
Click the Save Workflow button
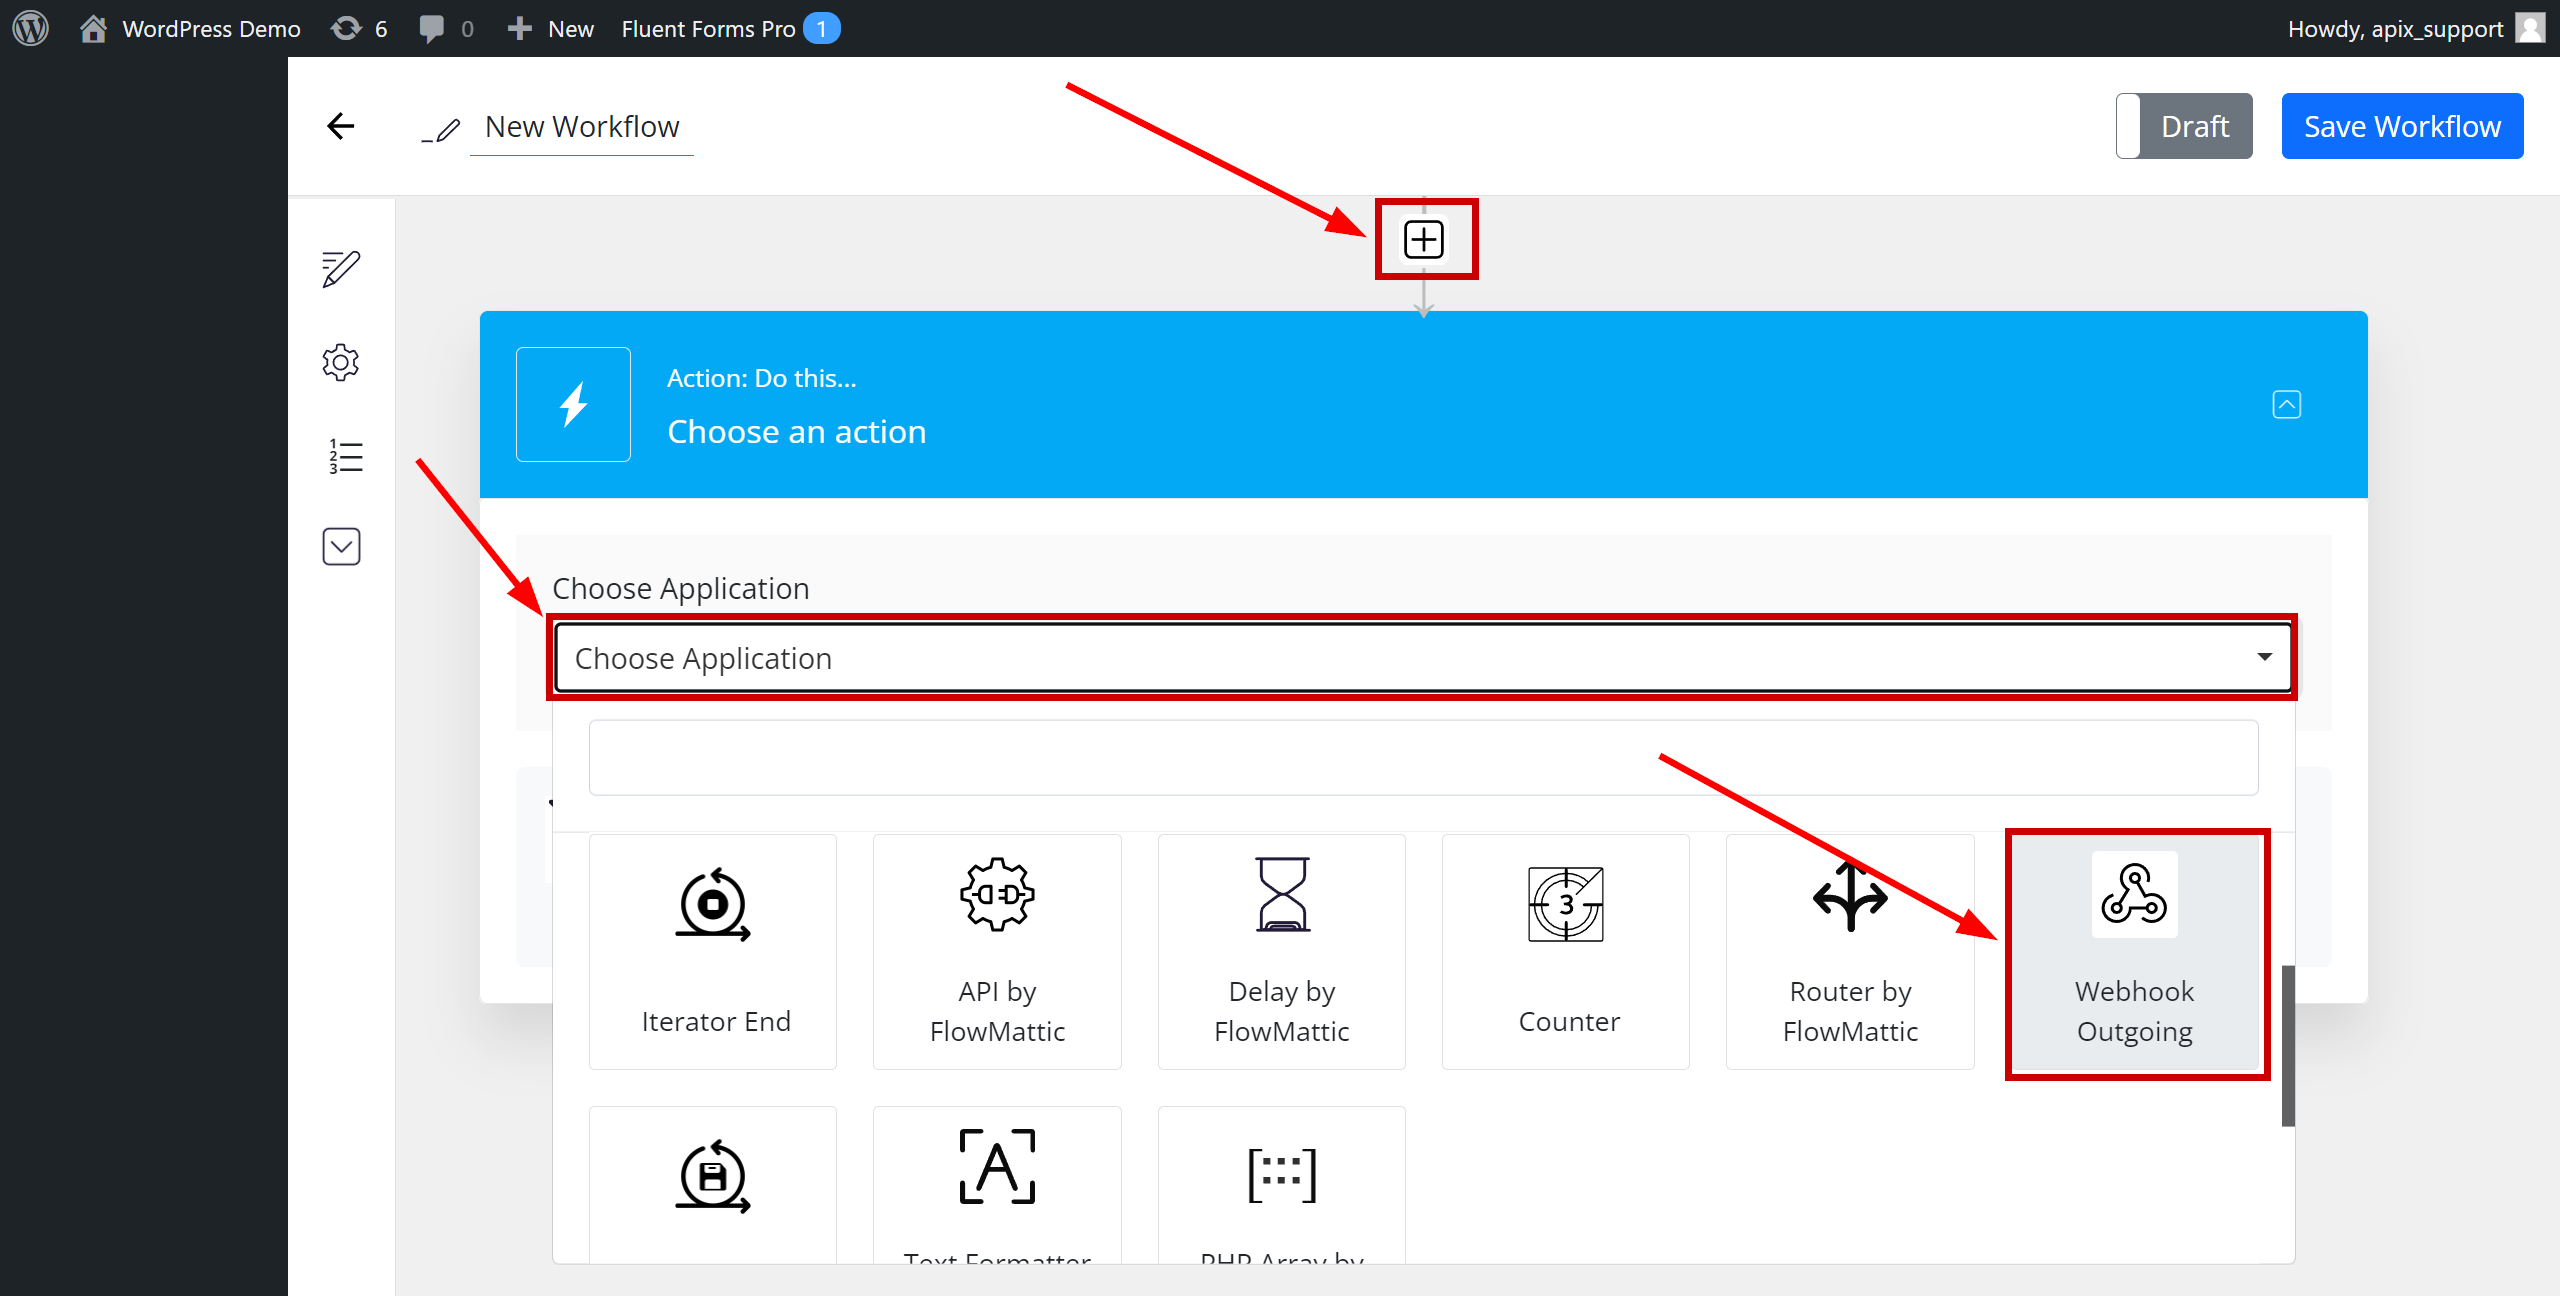tap(2402, 126)
